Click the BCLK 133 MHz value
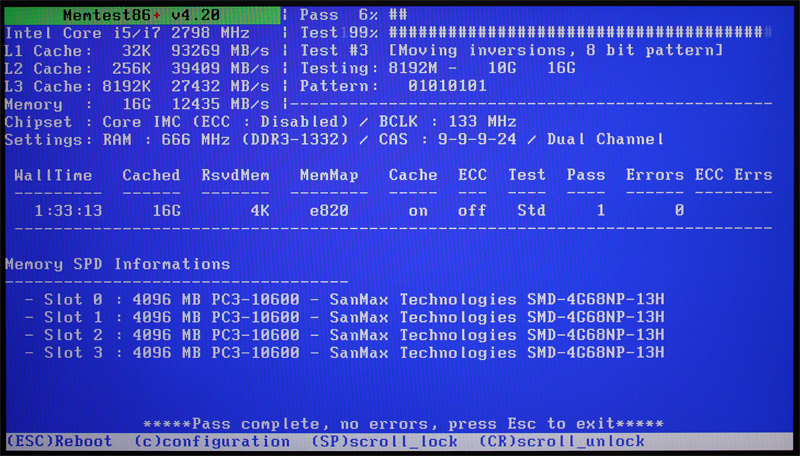Image resolution: width=800 pixels, height=456 pixels. click(447, 122)
